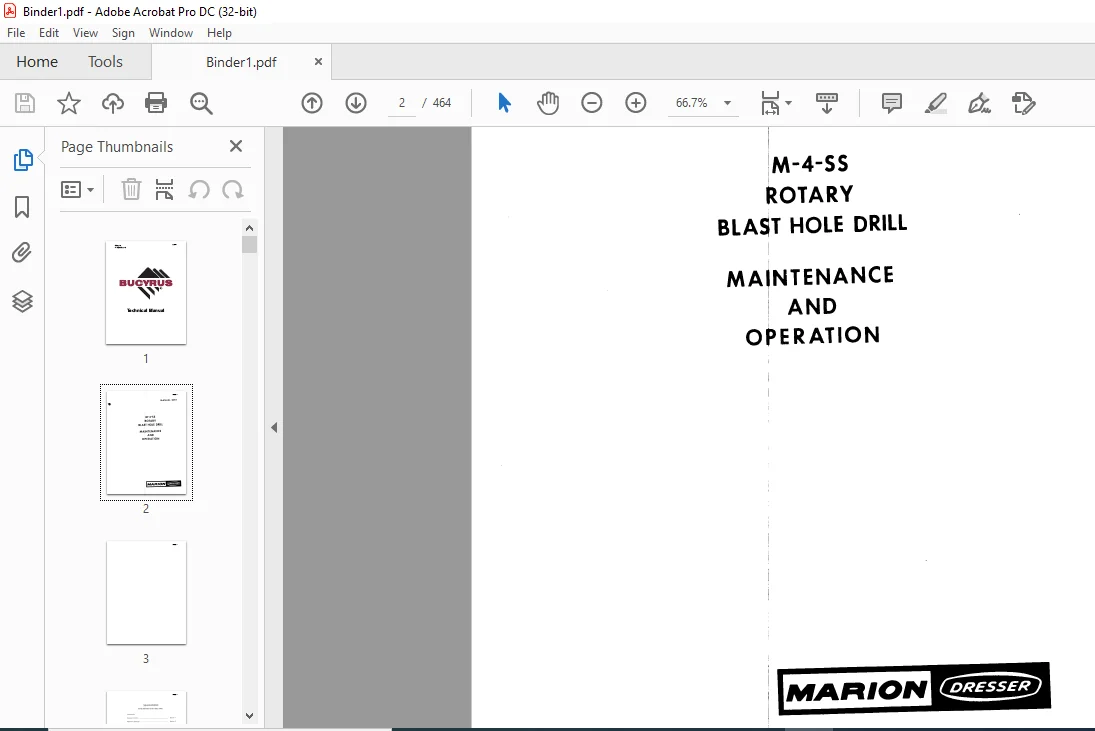The image size is (1095, 731).
Task: Open the Bookmarks side panel
Action: point(22,207)
